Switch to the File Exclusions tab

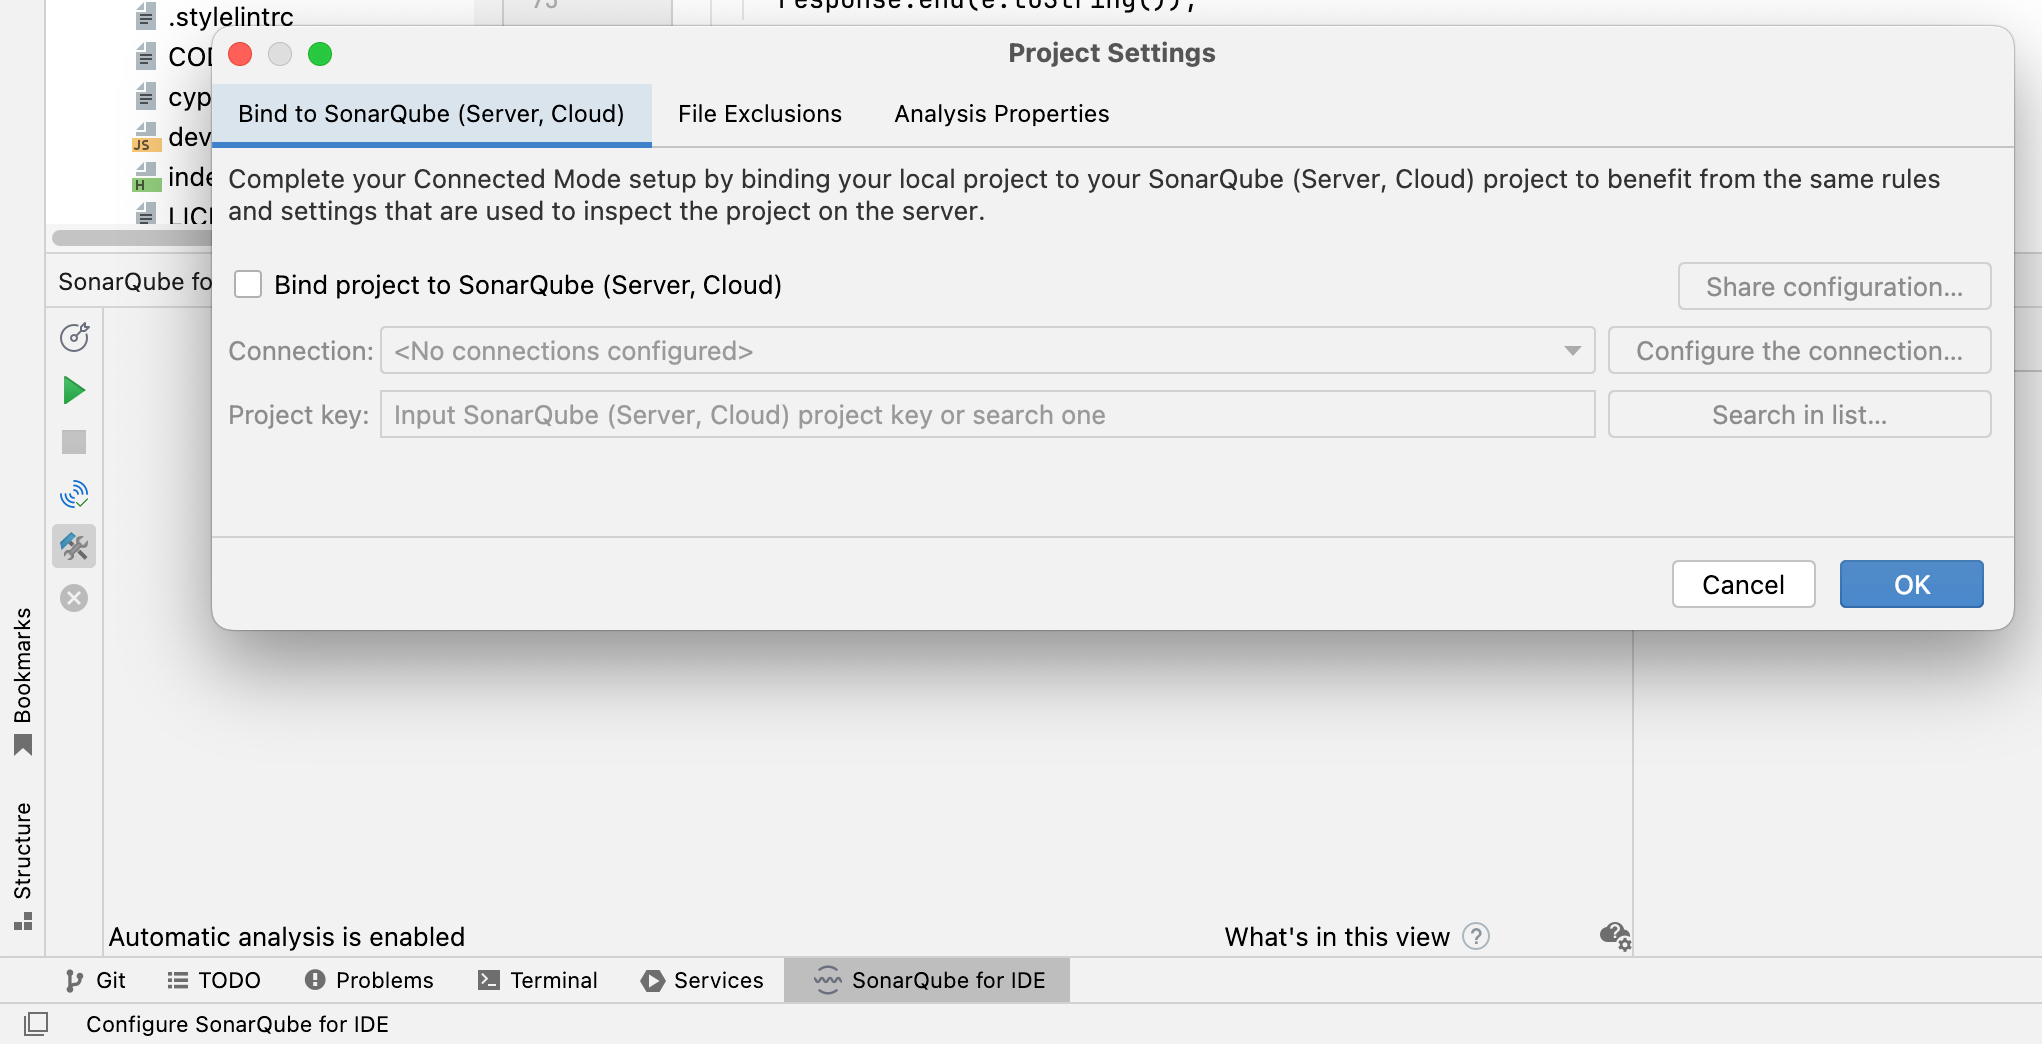point(759,113)
